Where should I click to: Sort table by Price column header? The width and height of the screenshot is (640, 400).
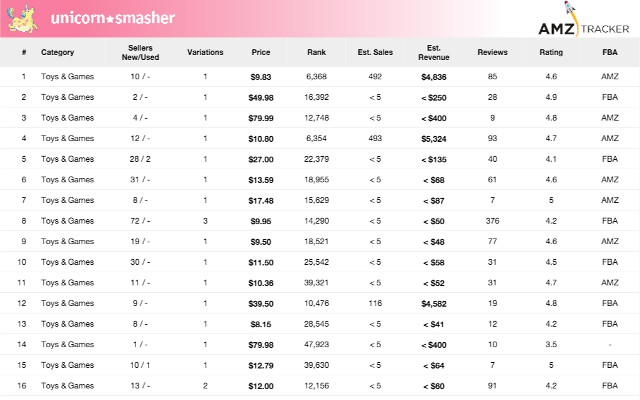pos(261,52)
